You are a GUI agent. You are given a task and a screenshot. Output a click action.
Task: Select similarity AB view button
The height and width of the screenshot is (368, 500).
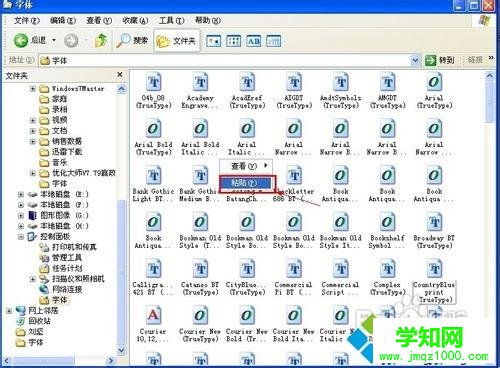(x=254, y=41)
